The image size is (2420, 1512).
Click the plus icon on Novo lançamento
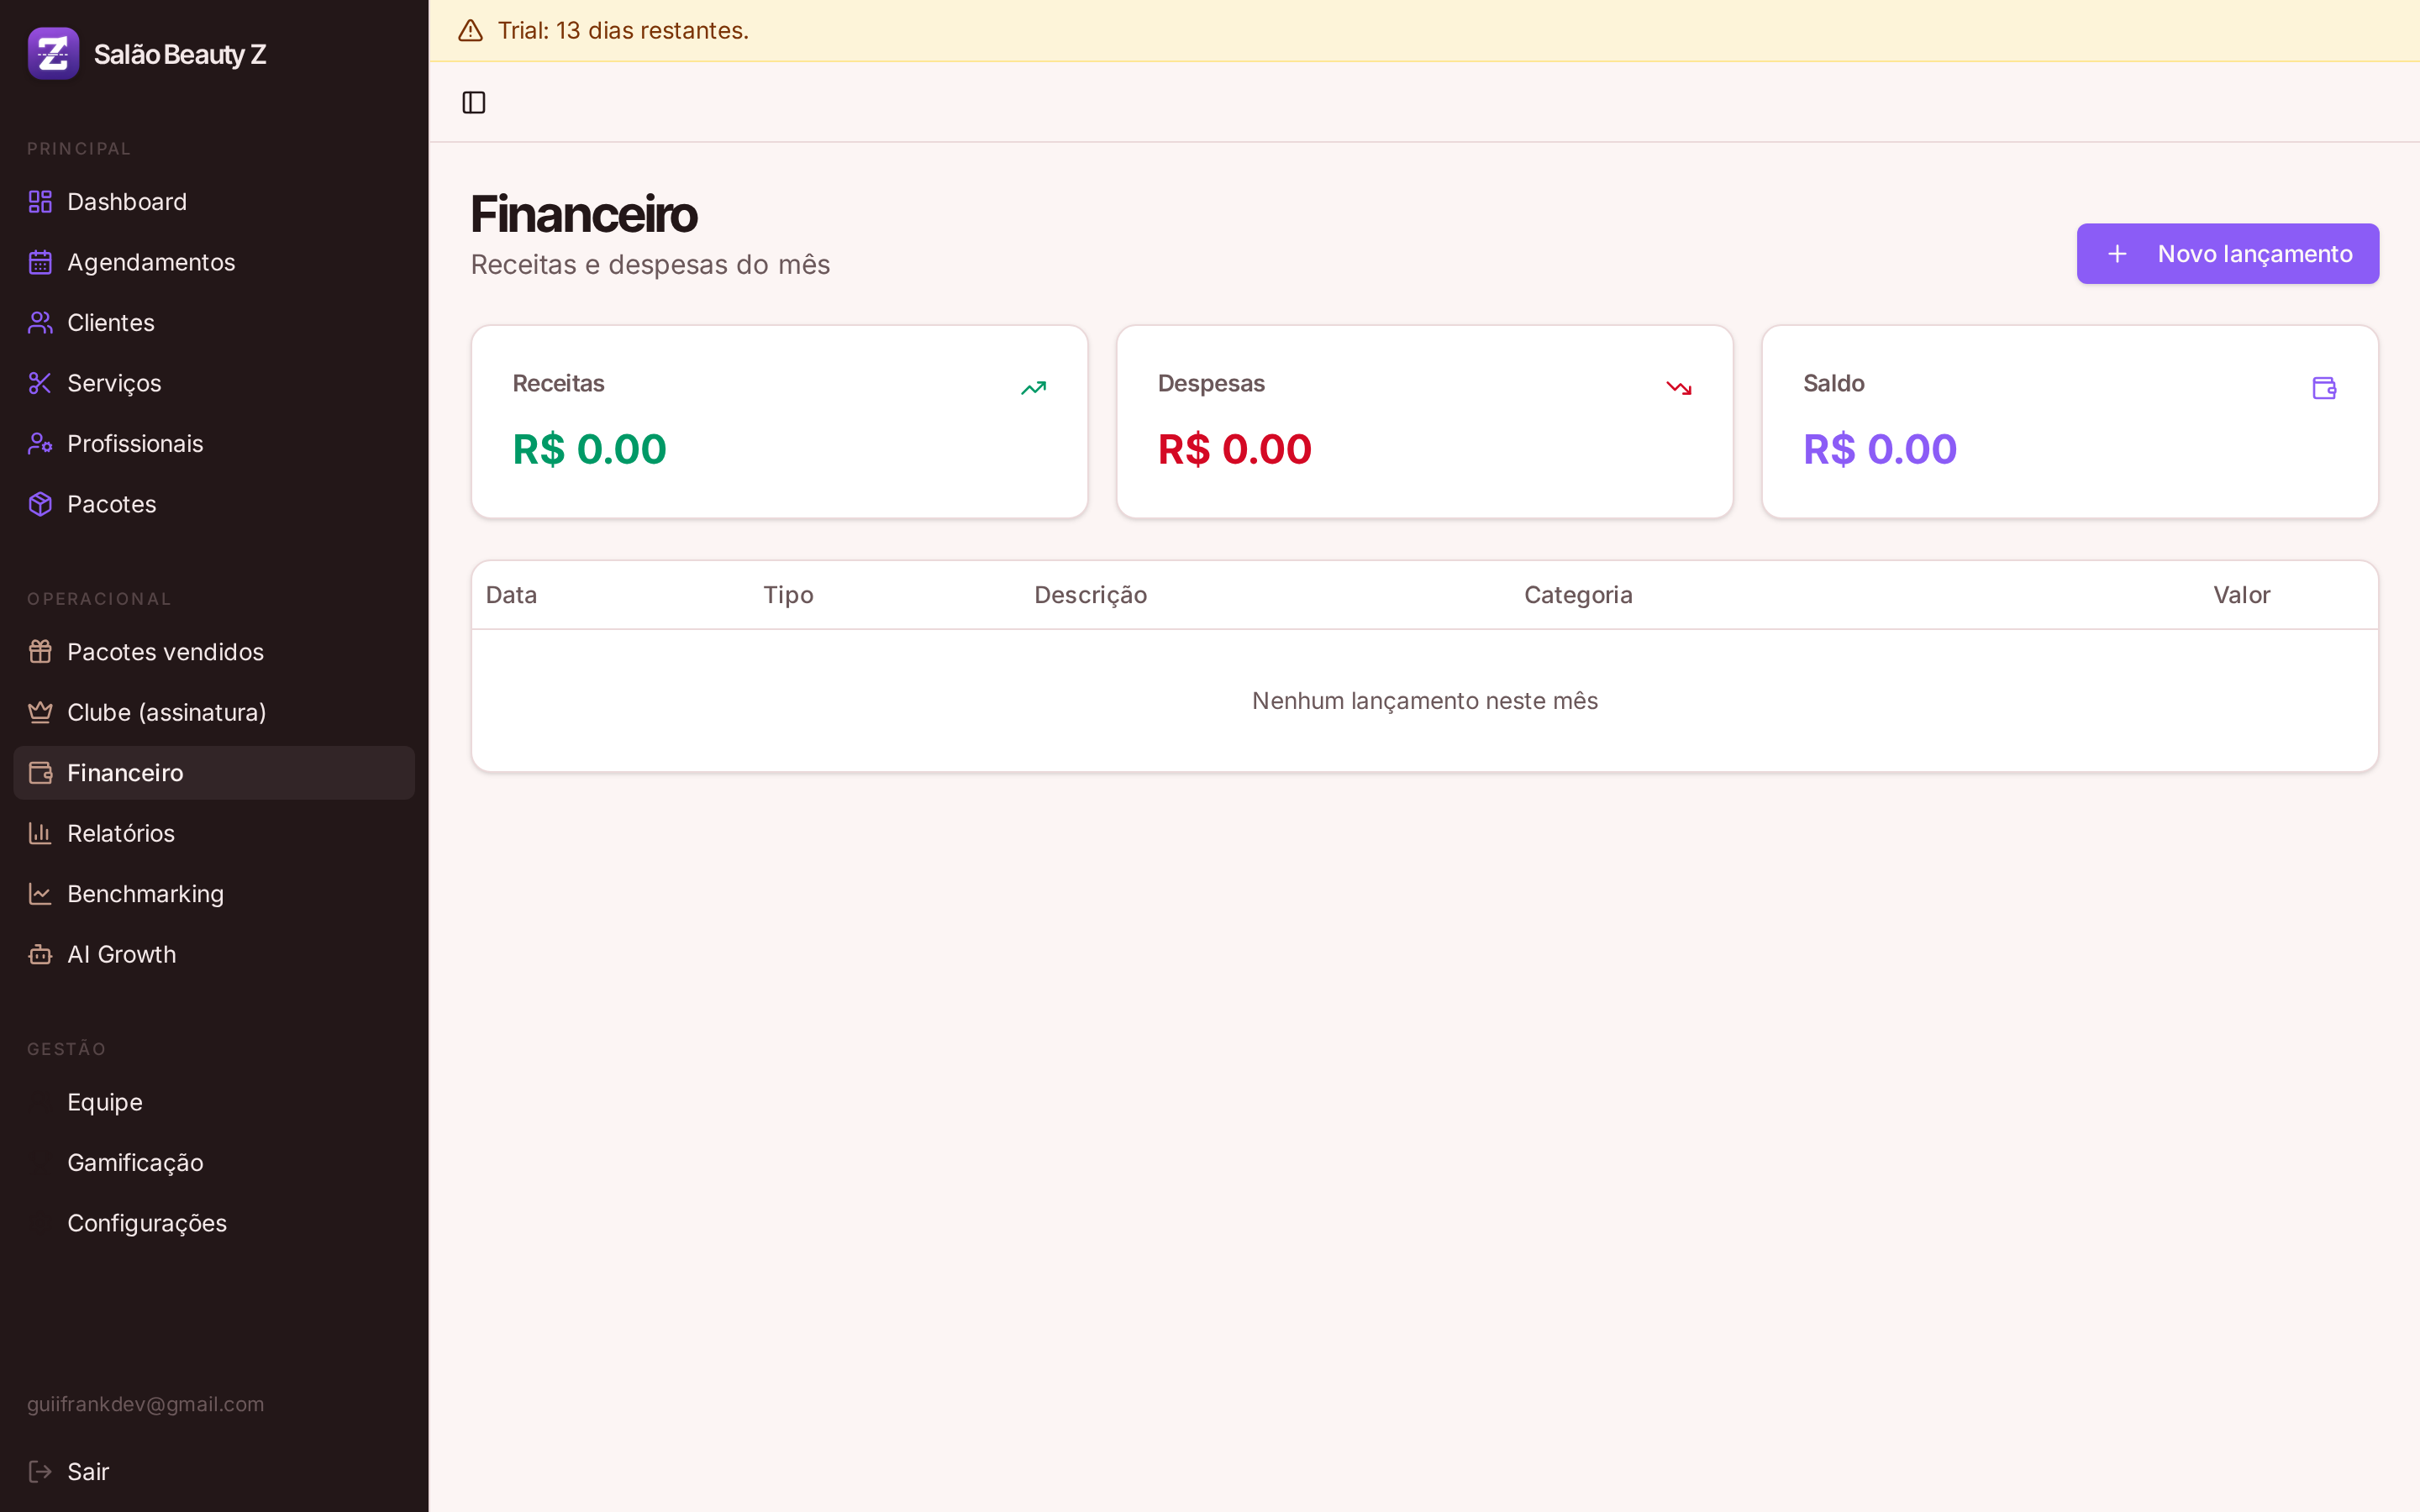click(x=2117, y=254)
